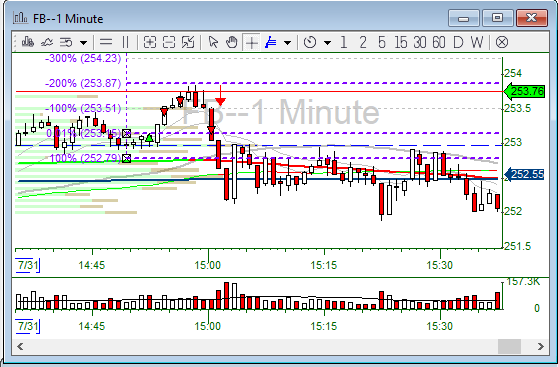Switch to the 60-minute timeframe
This screenshot has height=367, width=558.
tap(439, 42)
